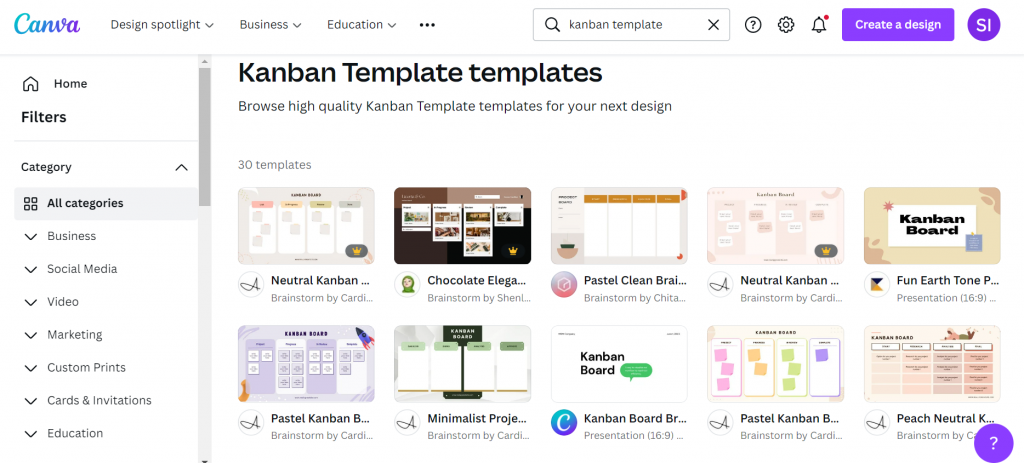Viewport: 1024px width, 463px height.
Task: Open the help question mark icon in header
Action: (753, 25)
